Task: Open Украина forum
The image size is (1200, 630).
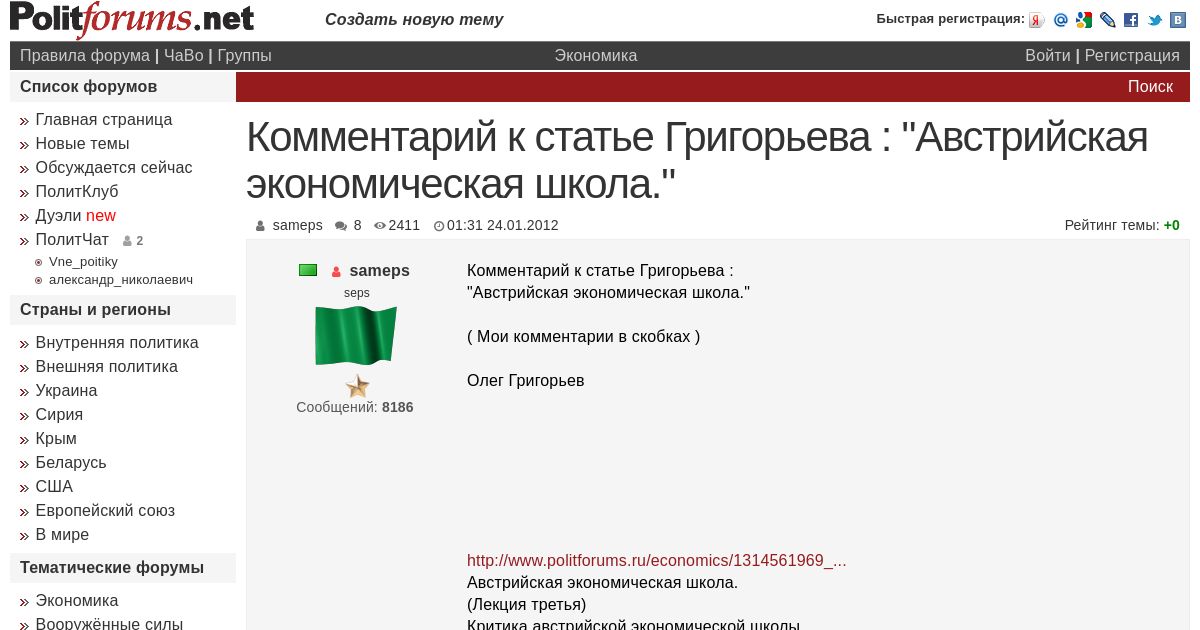Action: (x=66, y=391)
